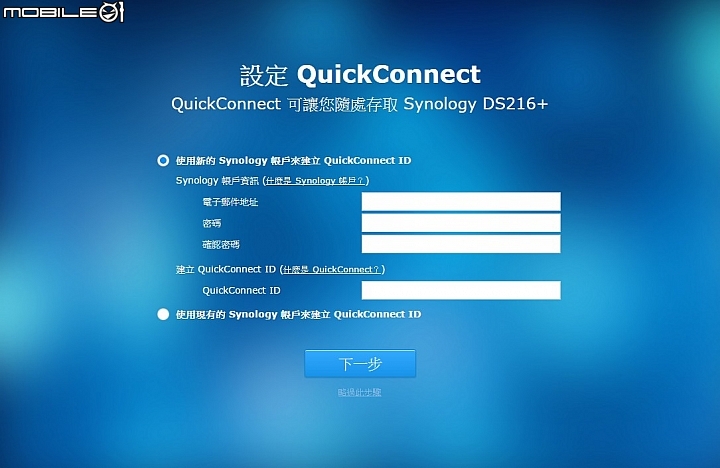Focus the 密碼 password input box
Image resolution: width=720 pixels, height=468 pixels.
coord(461,223)
